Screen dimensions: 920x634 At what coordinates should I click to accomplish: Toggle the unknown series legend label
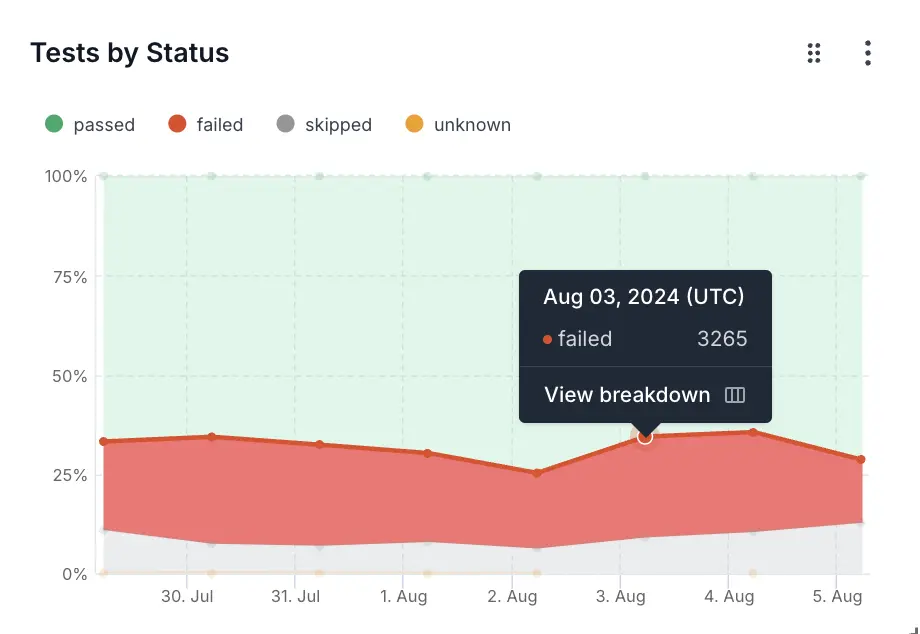click(x=472, y=125)
